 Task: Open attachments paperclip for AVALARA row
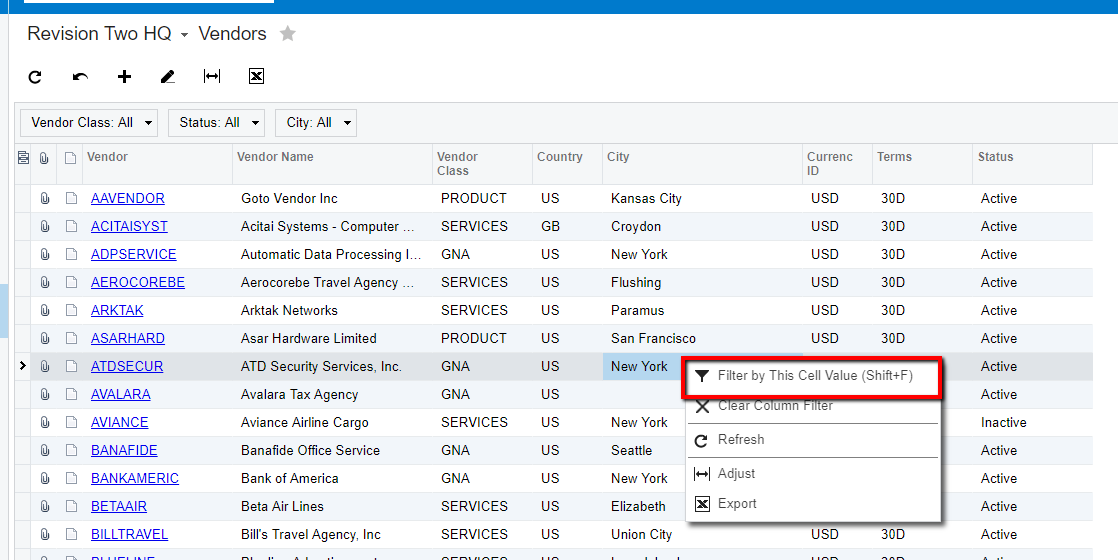click(44, 394)
